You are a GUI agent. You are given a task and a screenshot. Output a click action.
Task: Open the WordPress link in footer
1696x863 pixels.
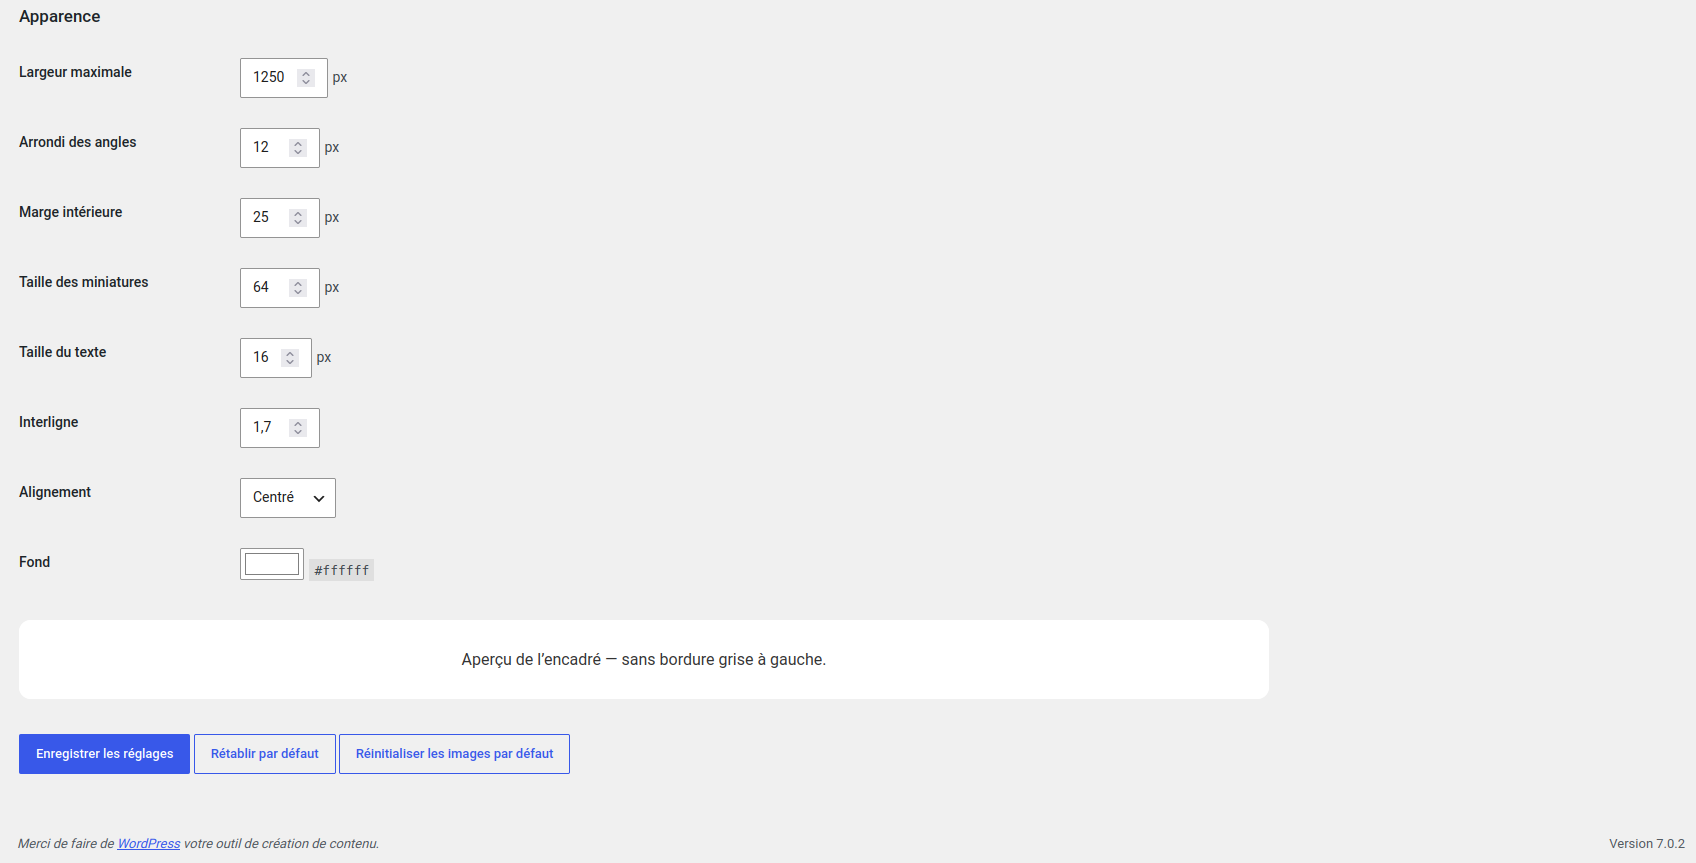click(x=149, y=844)
